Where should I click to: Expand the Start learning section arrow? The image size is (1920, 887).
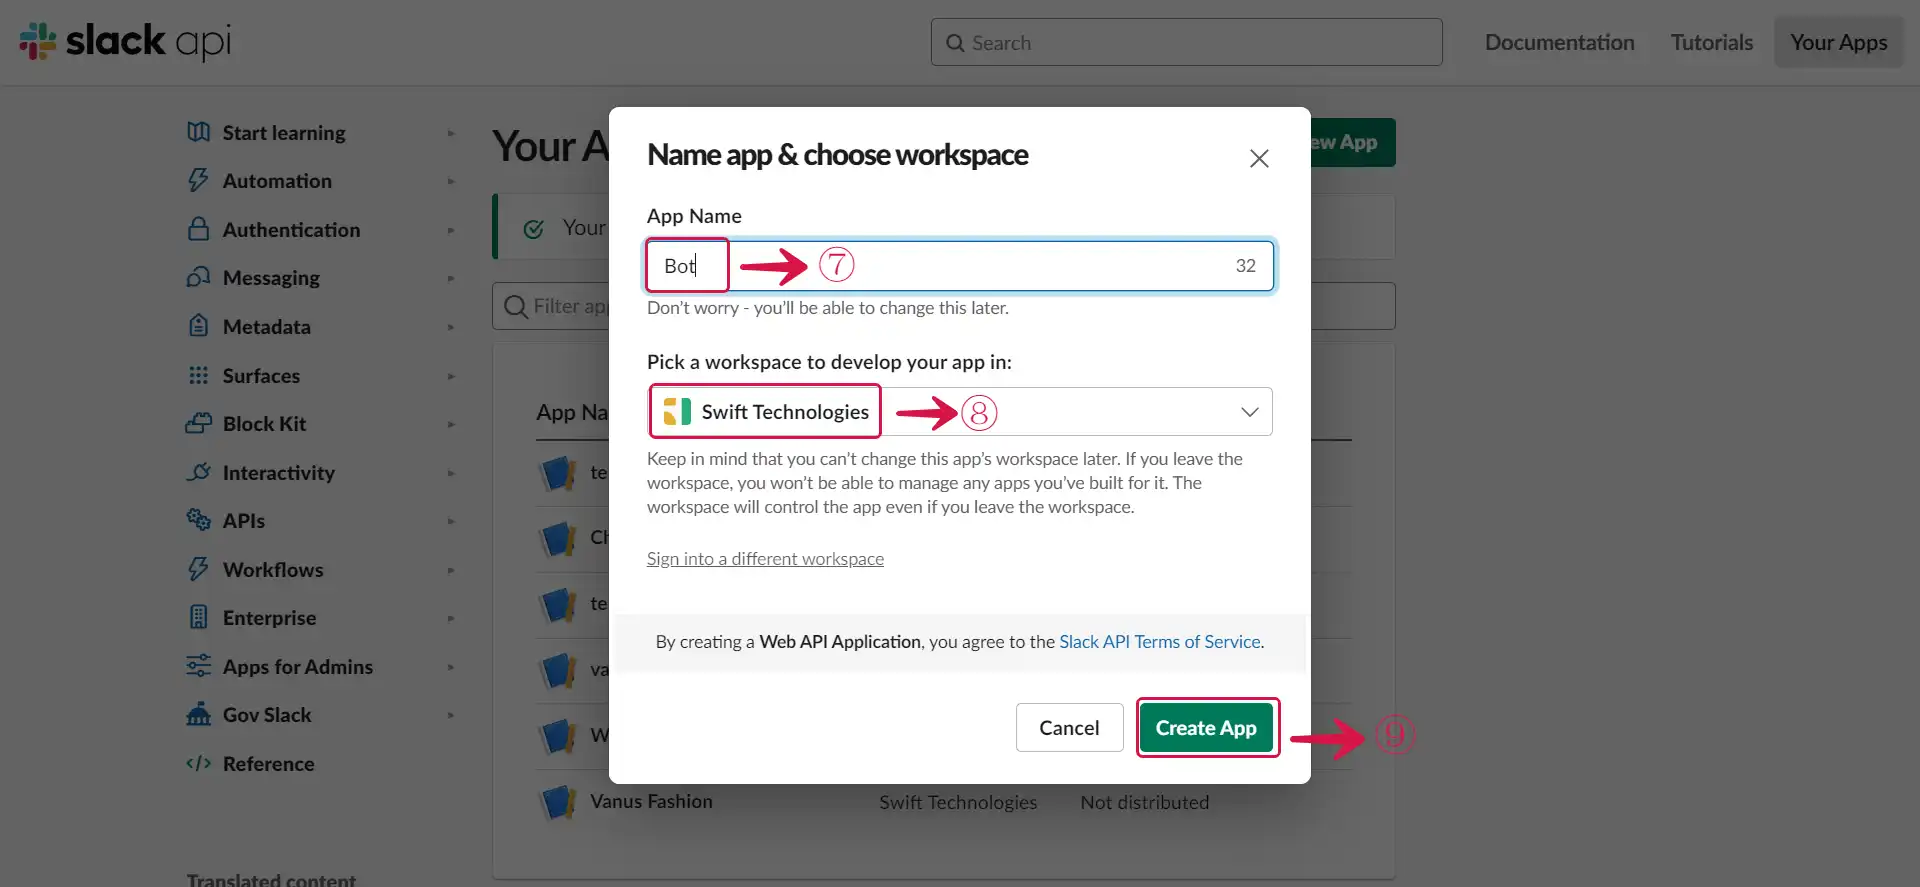click(451, 133)
